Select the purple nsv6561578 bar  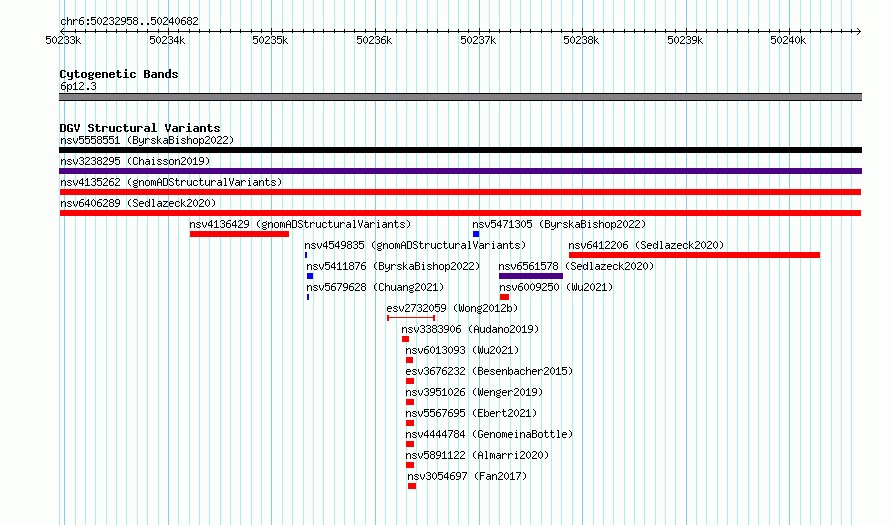(x=531, y=276)
